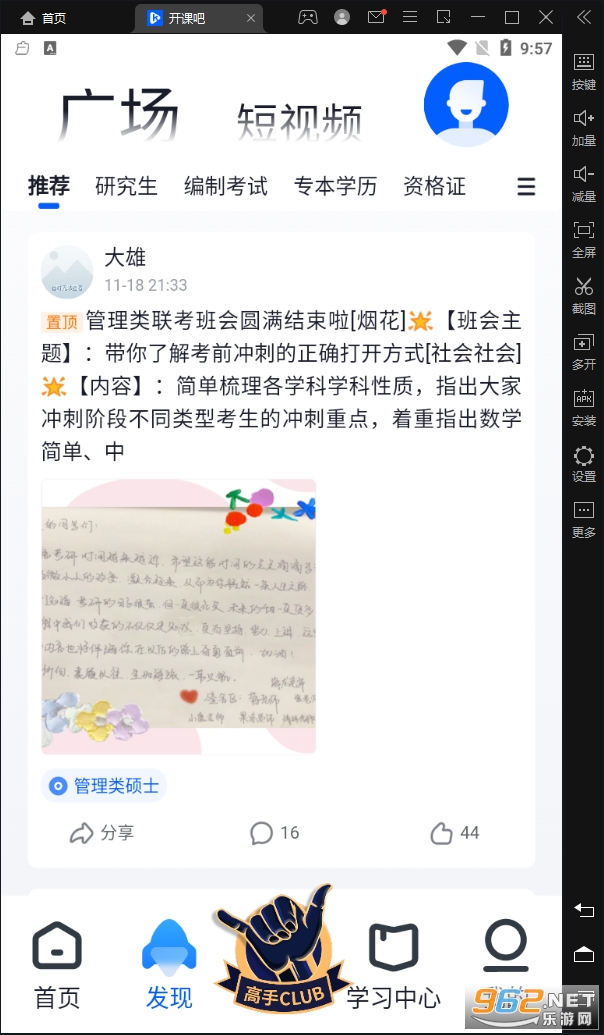
Task: Click the 按键 keyboard mapping icon
Action: pyautogui.click(x=584, y=72)
